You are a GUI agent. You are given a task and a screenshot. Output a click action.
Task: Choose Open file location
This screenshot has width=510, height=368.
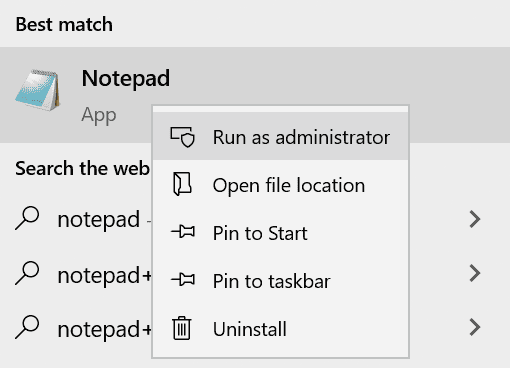tap(281, 185)
